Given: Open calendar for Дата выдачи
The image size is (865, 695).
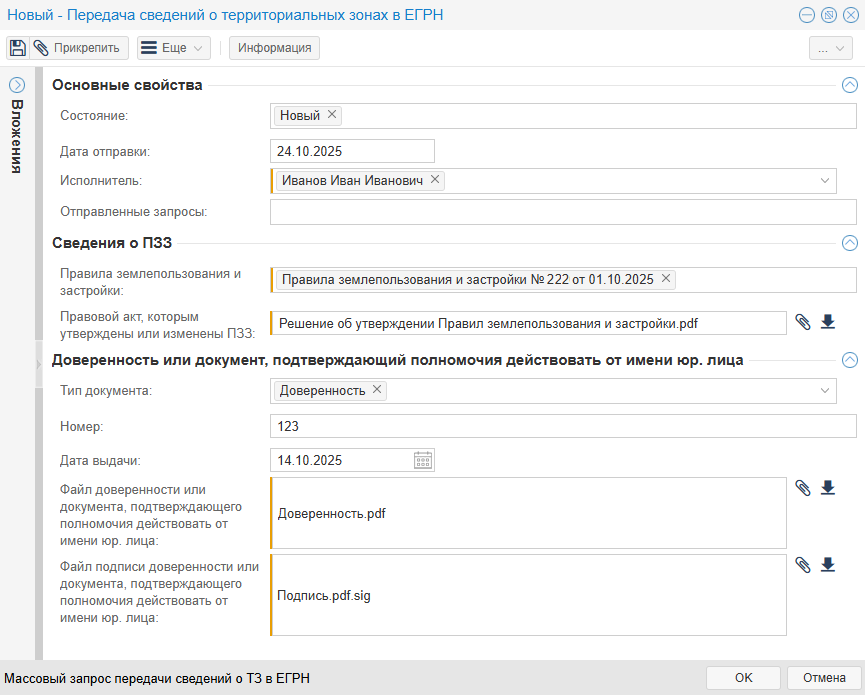Looking at the screenshot, I should coord(423,460).
